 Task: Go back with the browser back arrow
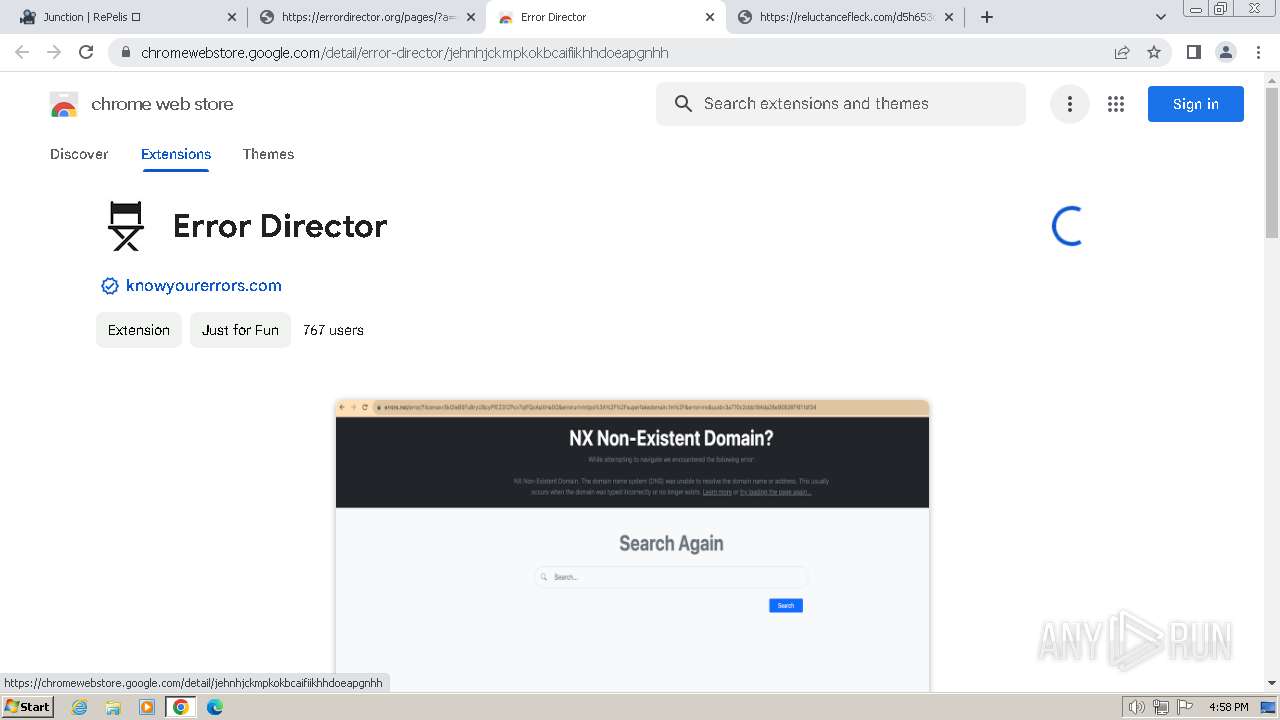pos(22,52)
